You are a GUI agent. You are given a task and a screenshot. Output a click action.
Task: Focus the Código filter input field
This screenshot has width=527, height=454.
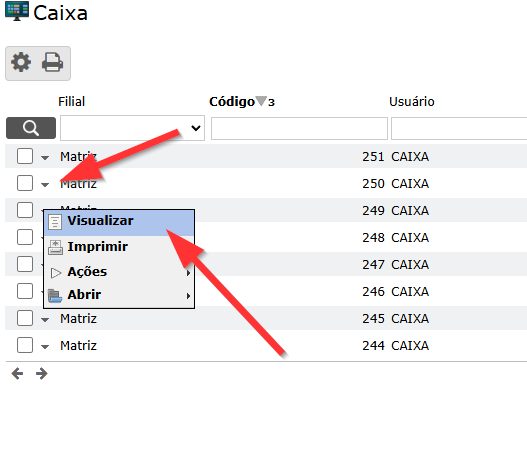coord(299,128)
